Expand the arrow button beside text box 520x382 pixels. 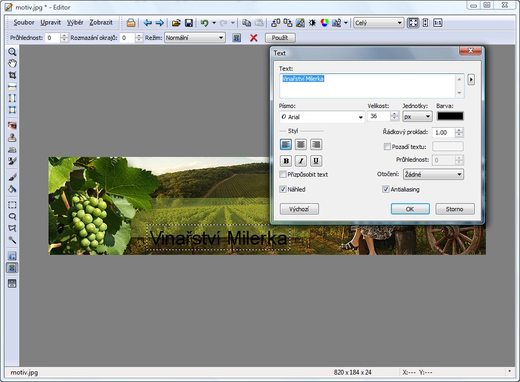tap(471, 80)
